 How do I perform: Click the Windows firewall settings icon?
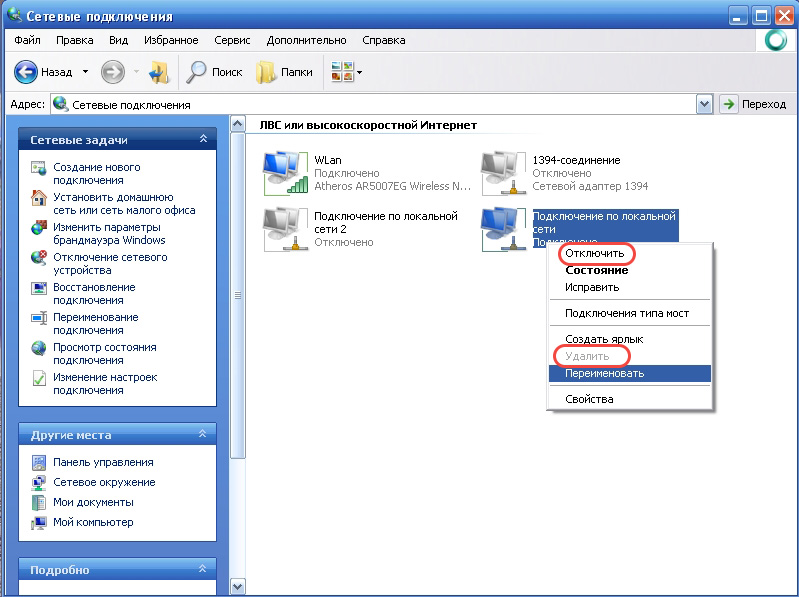(39, 228)
